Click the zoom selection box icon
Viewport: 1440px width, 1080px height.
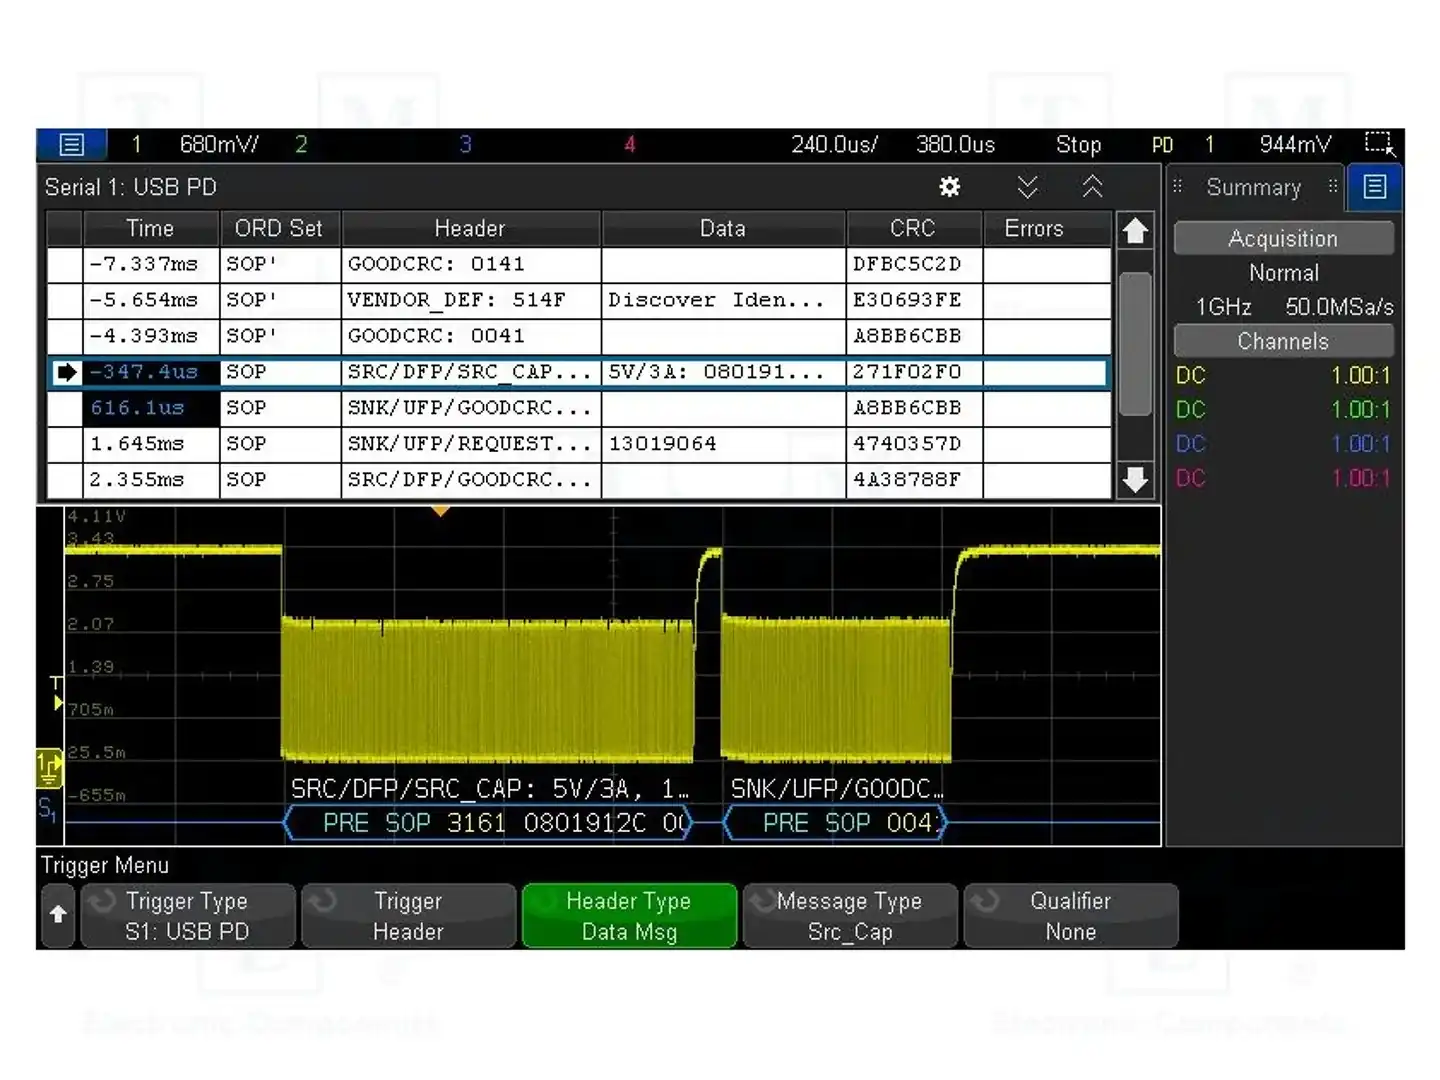(x=1380, y=144)
